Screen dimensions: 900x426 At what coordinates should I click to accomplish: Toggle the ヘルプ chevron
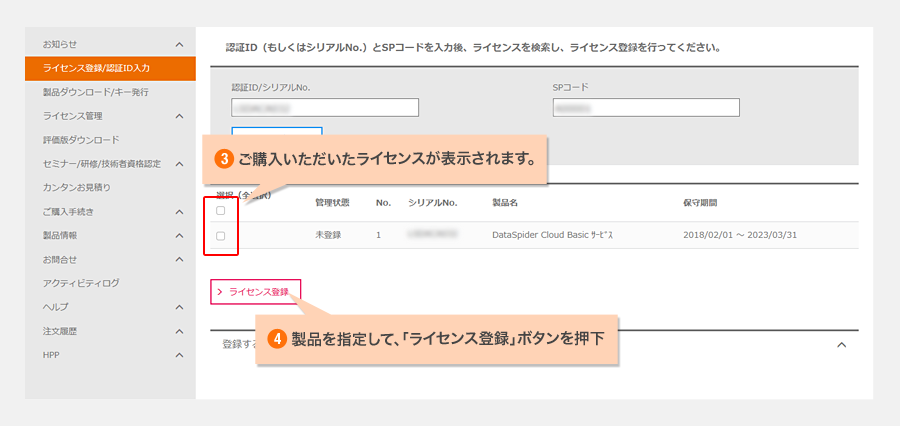pos(179,307)
